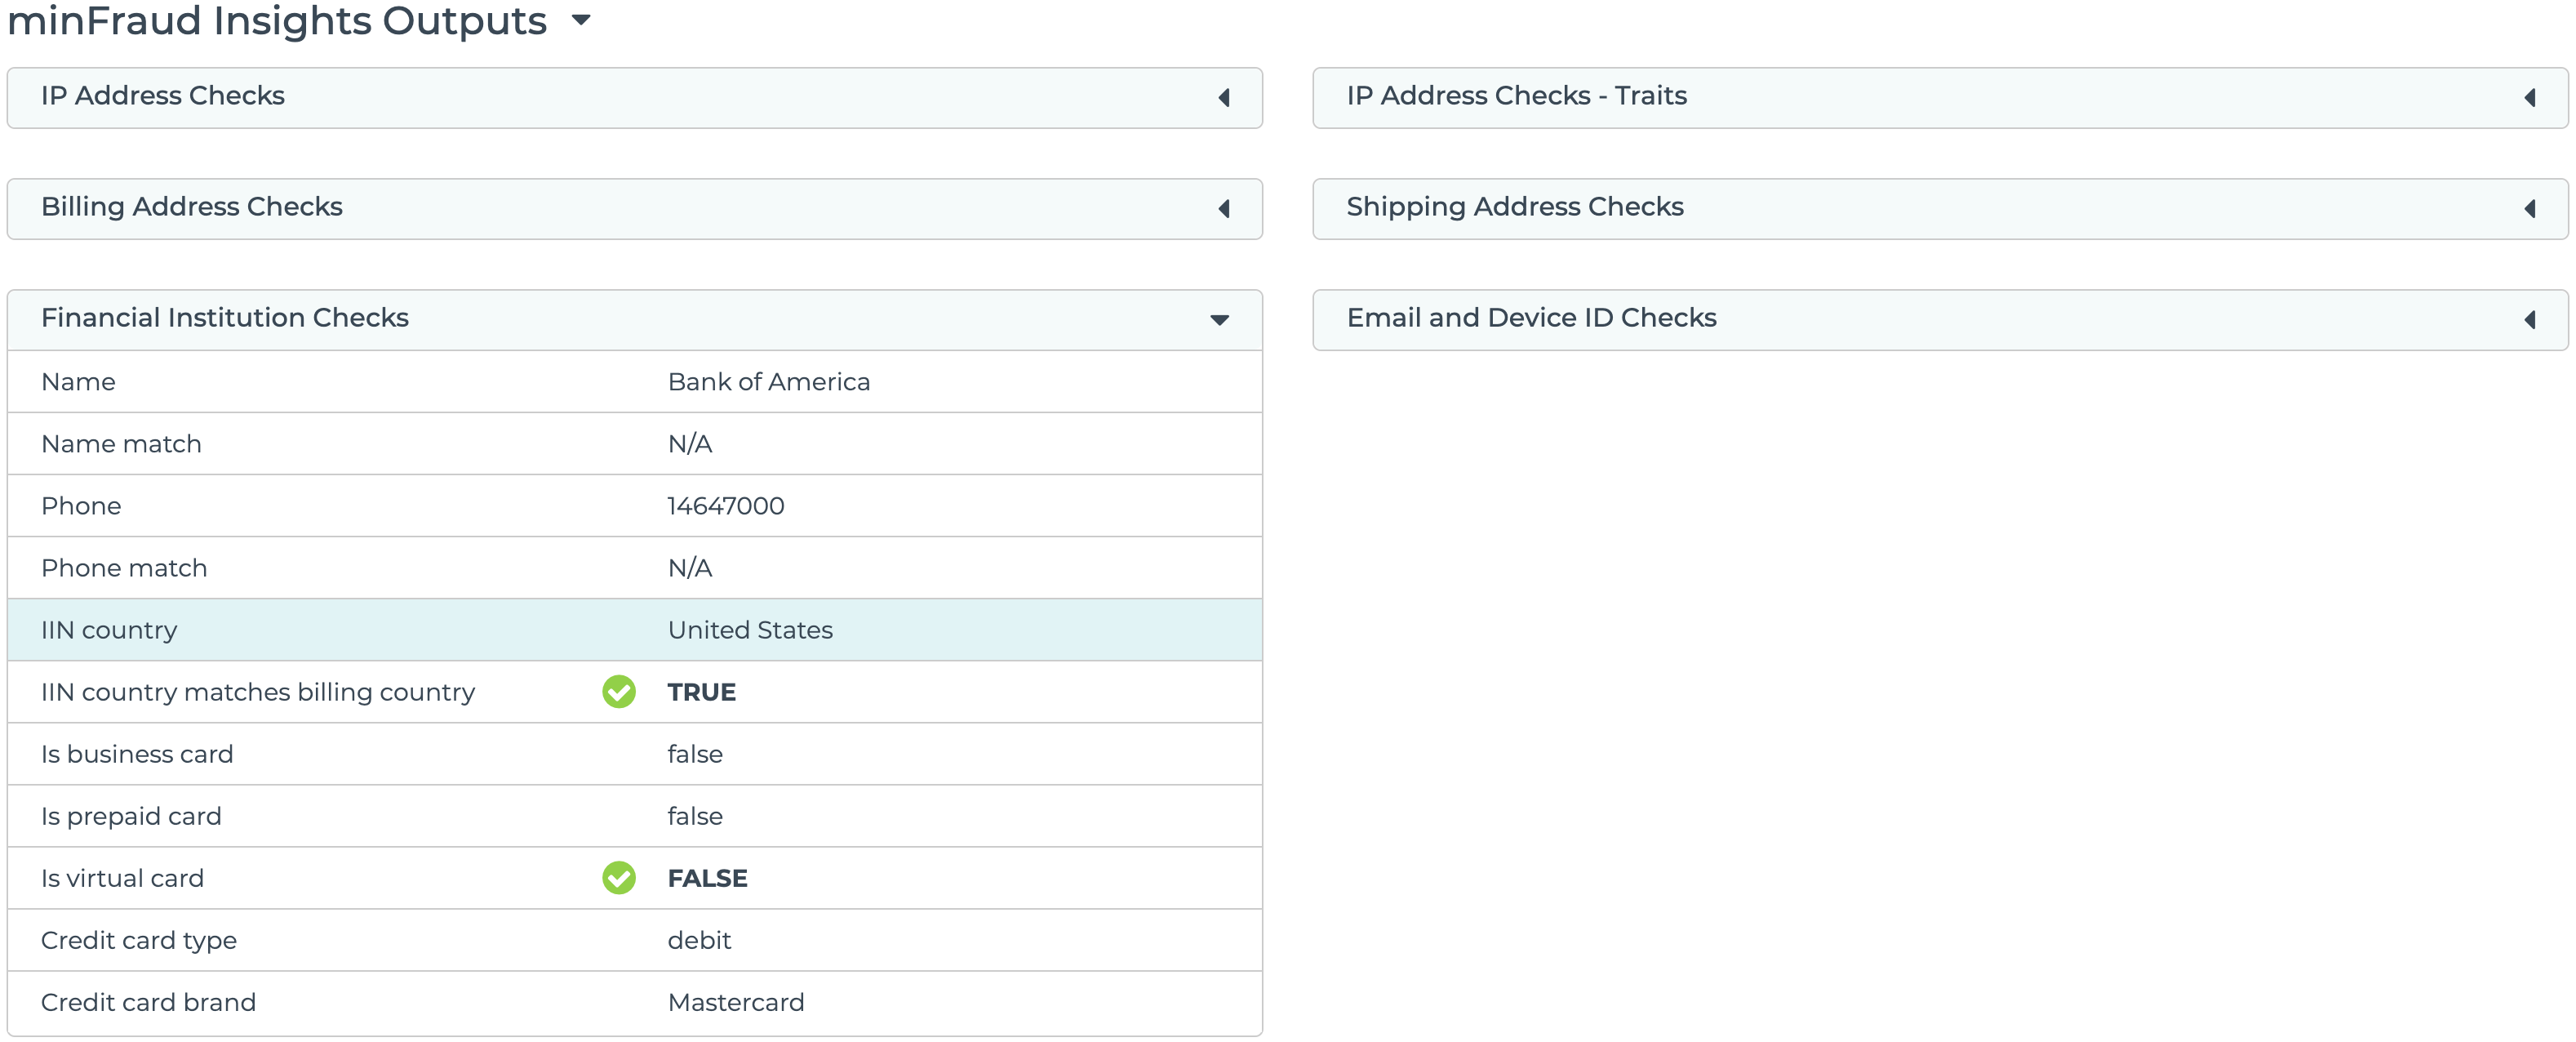
Task: Click the Financial Institution Checks title
Action: pos(225,318)
